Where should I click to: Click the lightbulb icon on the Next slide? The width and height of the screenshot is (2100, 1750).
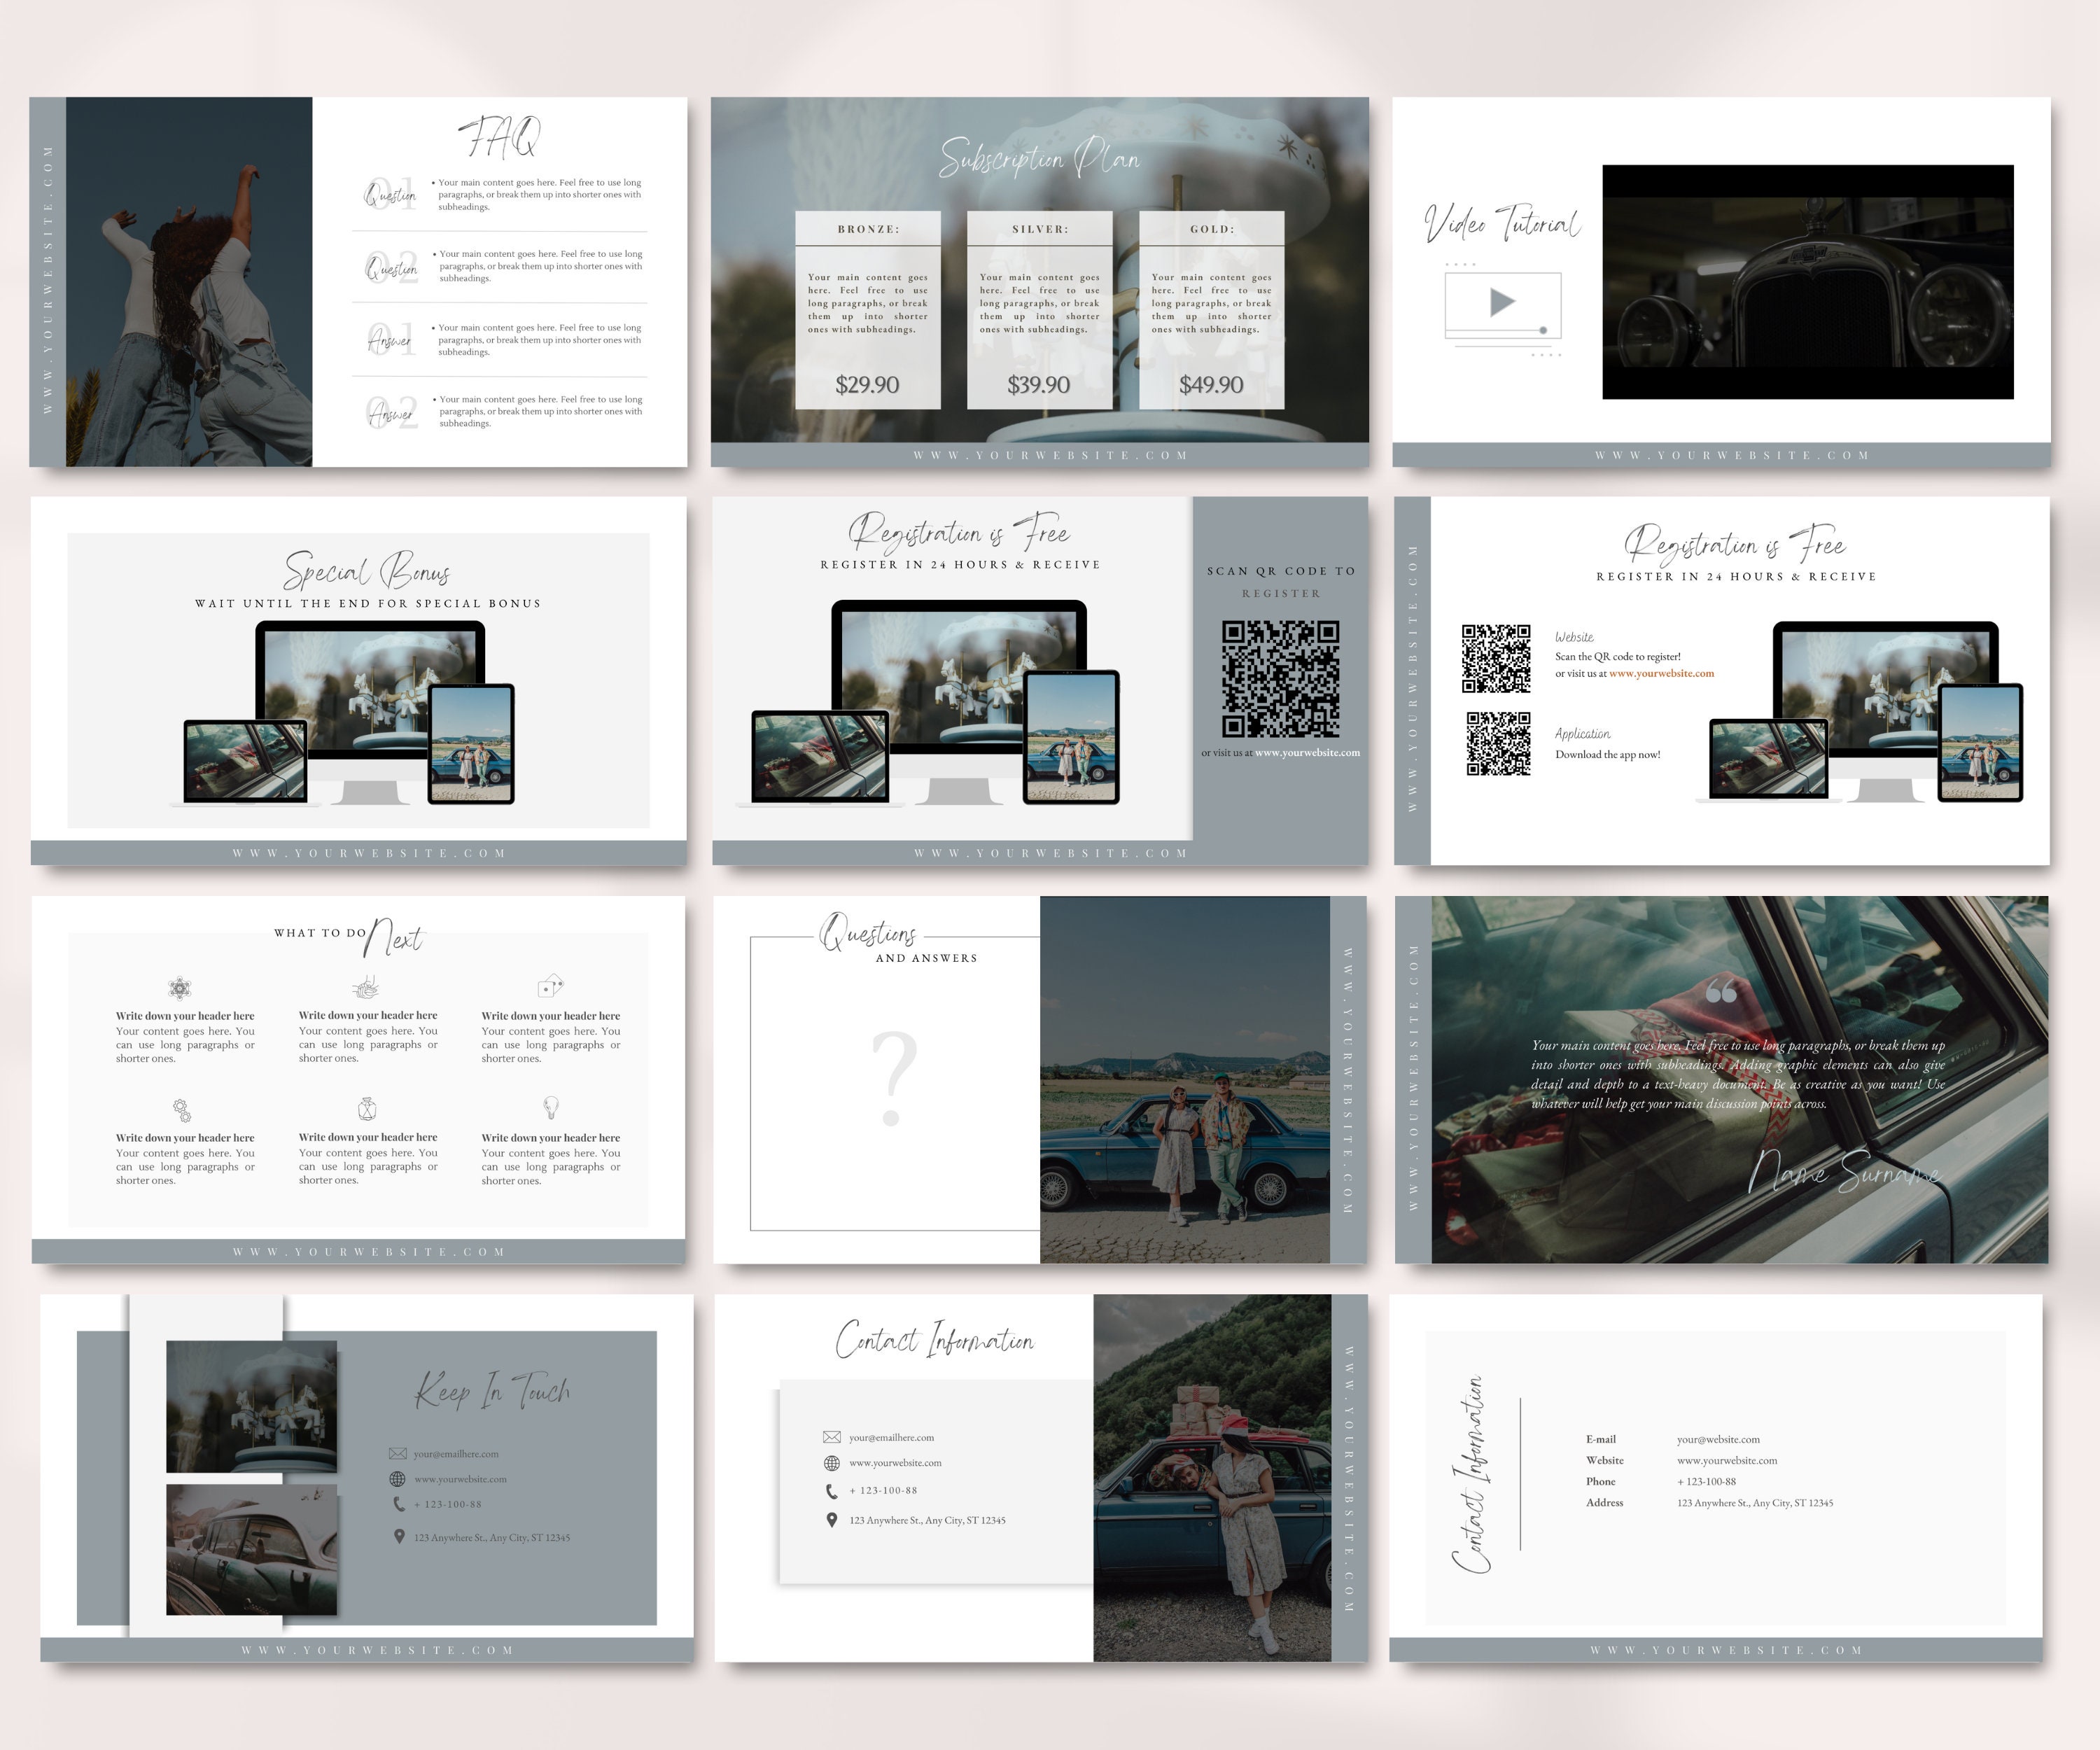point(550,1108)
